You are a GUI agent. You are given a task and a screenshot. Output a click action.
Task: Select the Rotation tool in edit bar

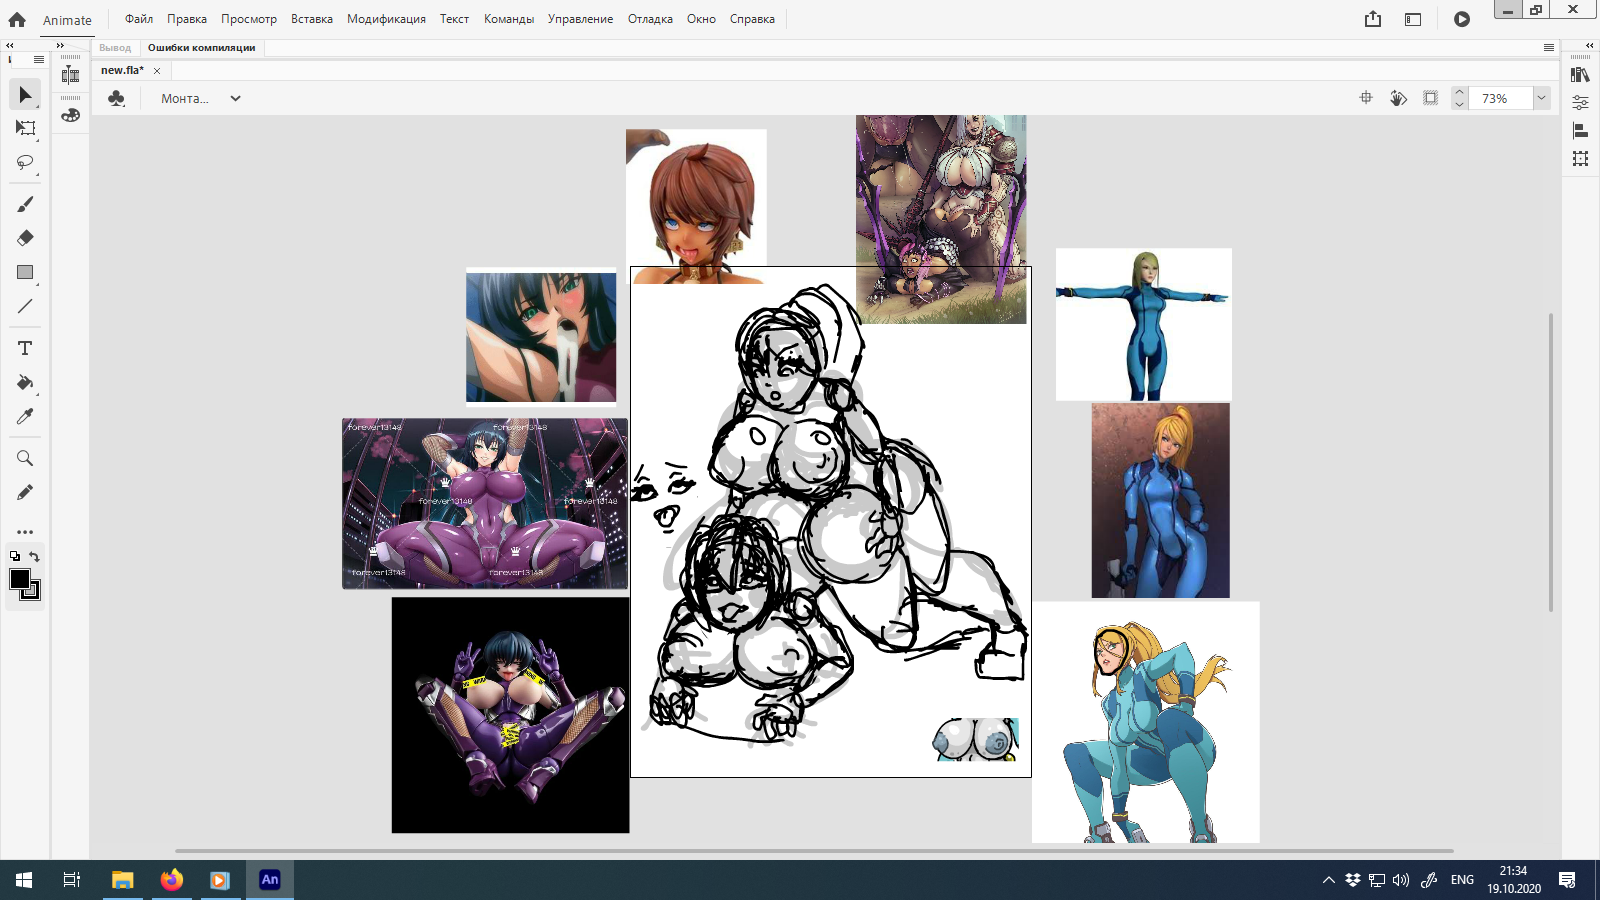[1398, 98]
